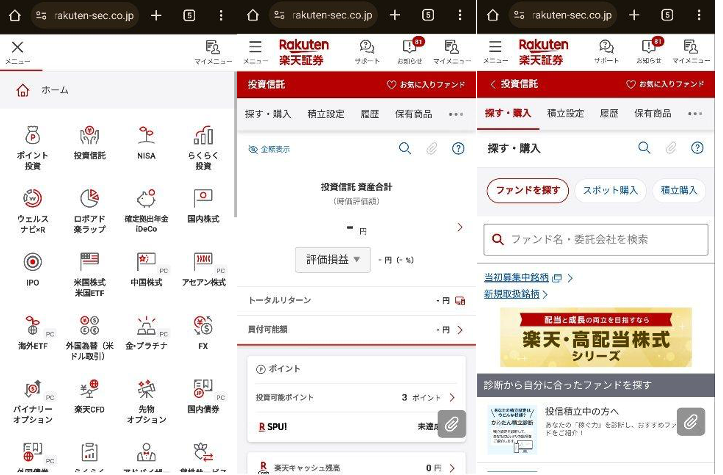Viewport: 723px width, 475px height.
Task: Open 金・プラチナ icon
Action: [146, 332]
